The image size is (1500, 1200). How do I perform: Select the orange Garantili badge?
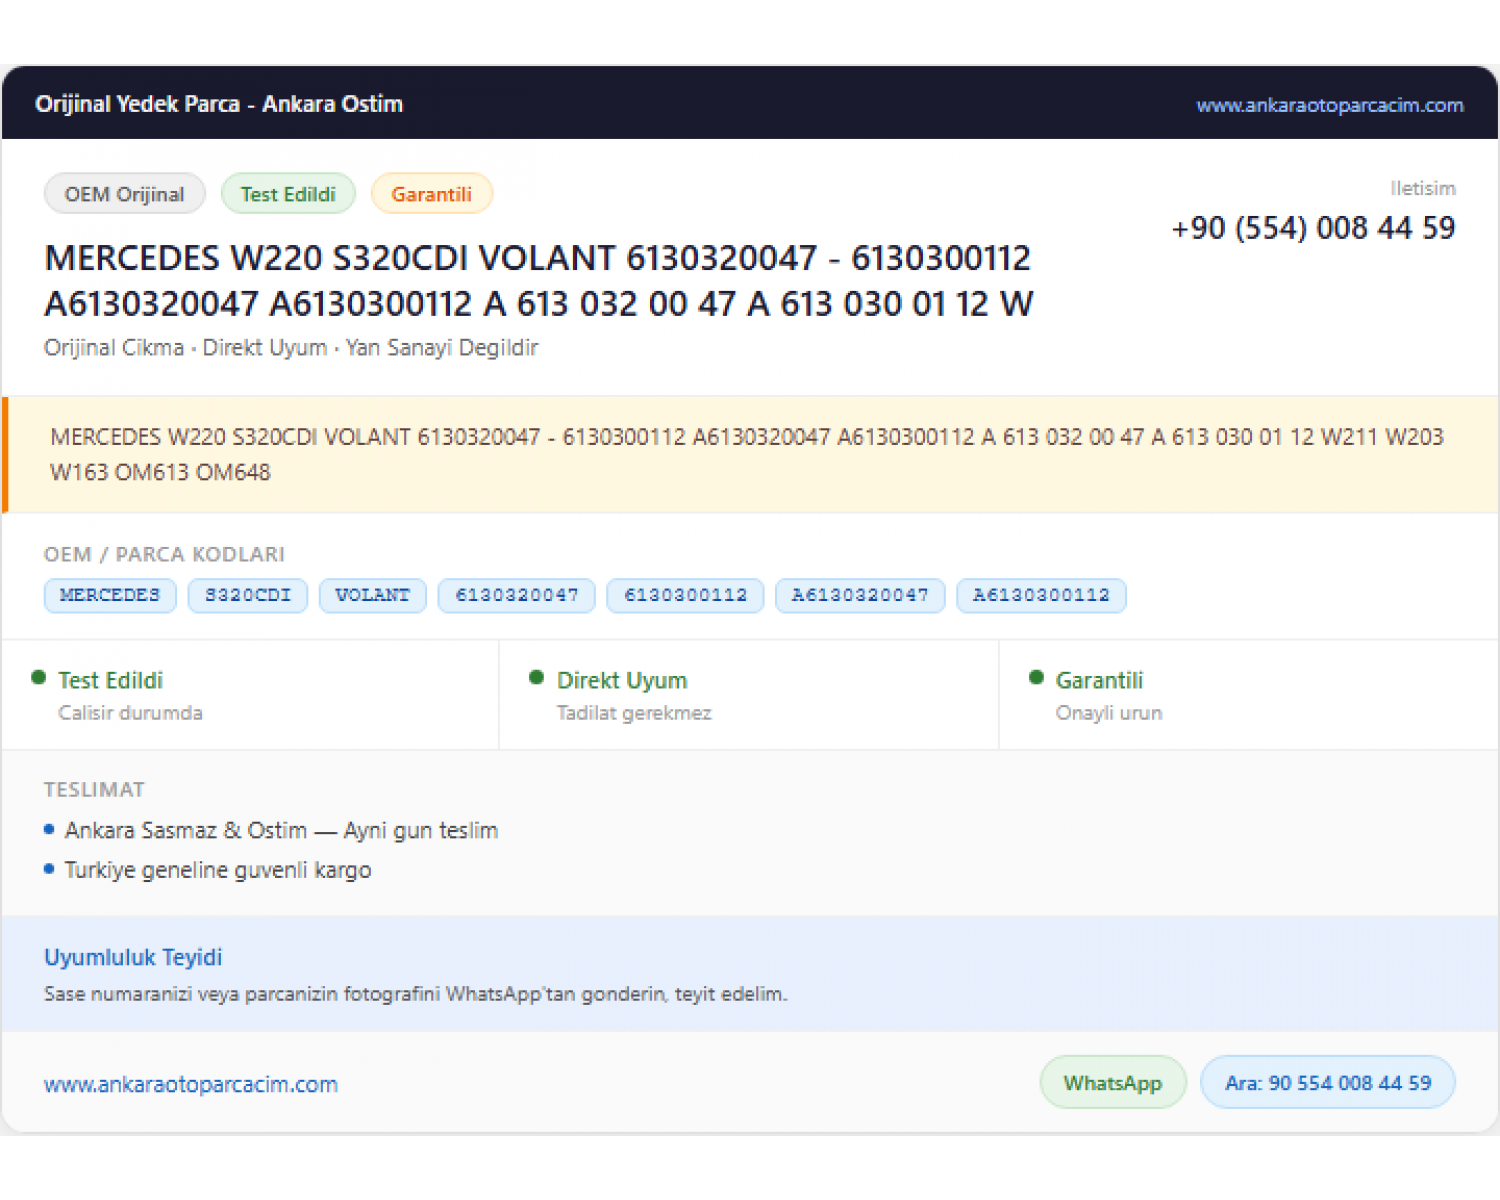click(x=432, y=194)
